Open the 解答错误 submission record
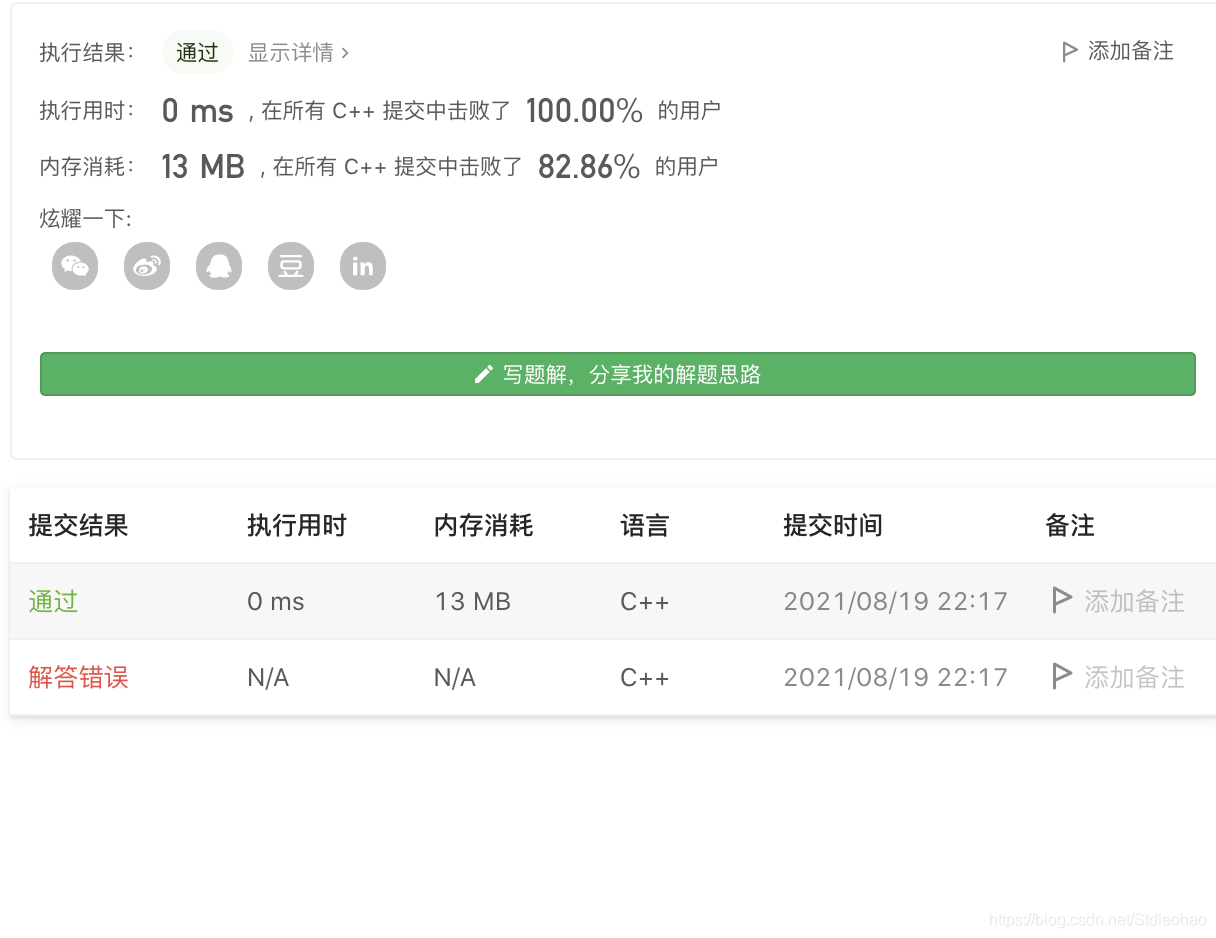1216x938 pixels. coord(78,677)
